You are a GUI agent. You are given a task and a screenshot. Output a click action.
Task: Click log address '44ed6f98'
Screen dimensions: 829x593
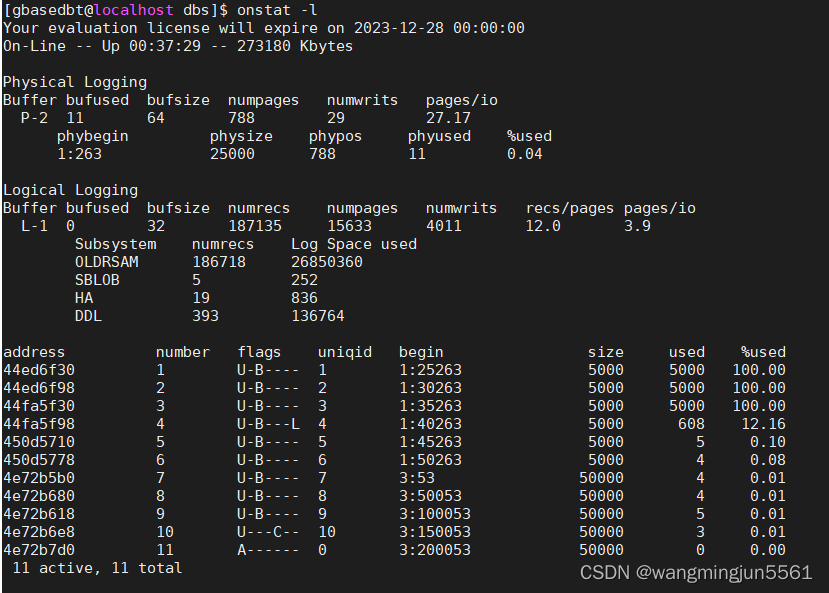(x=39, y=387)
